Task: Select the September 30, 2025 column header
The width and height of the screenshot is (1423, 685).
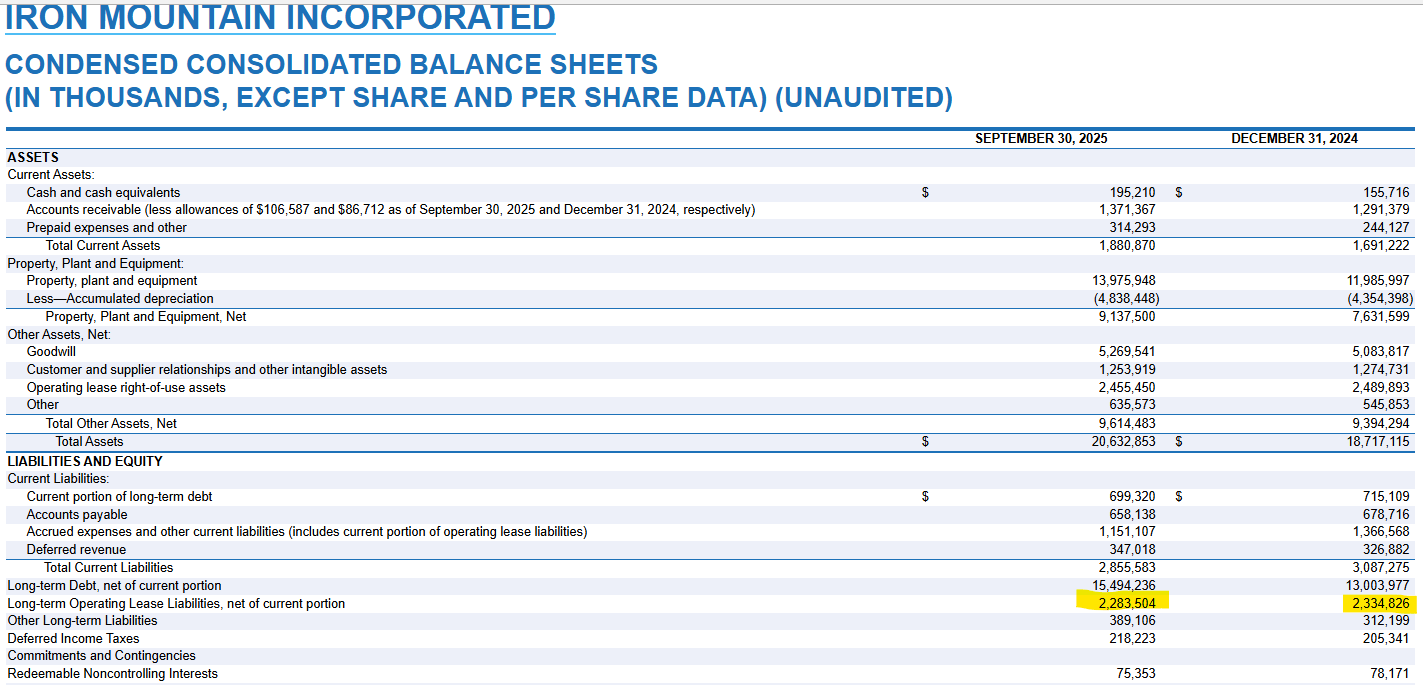Action: [1040, 138]
